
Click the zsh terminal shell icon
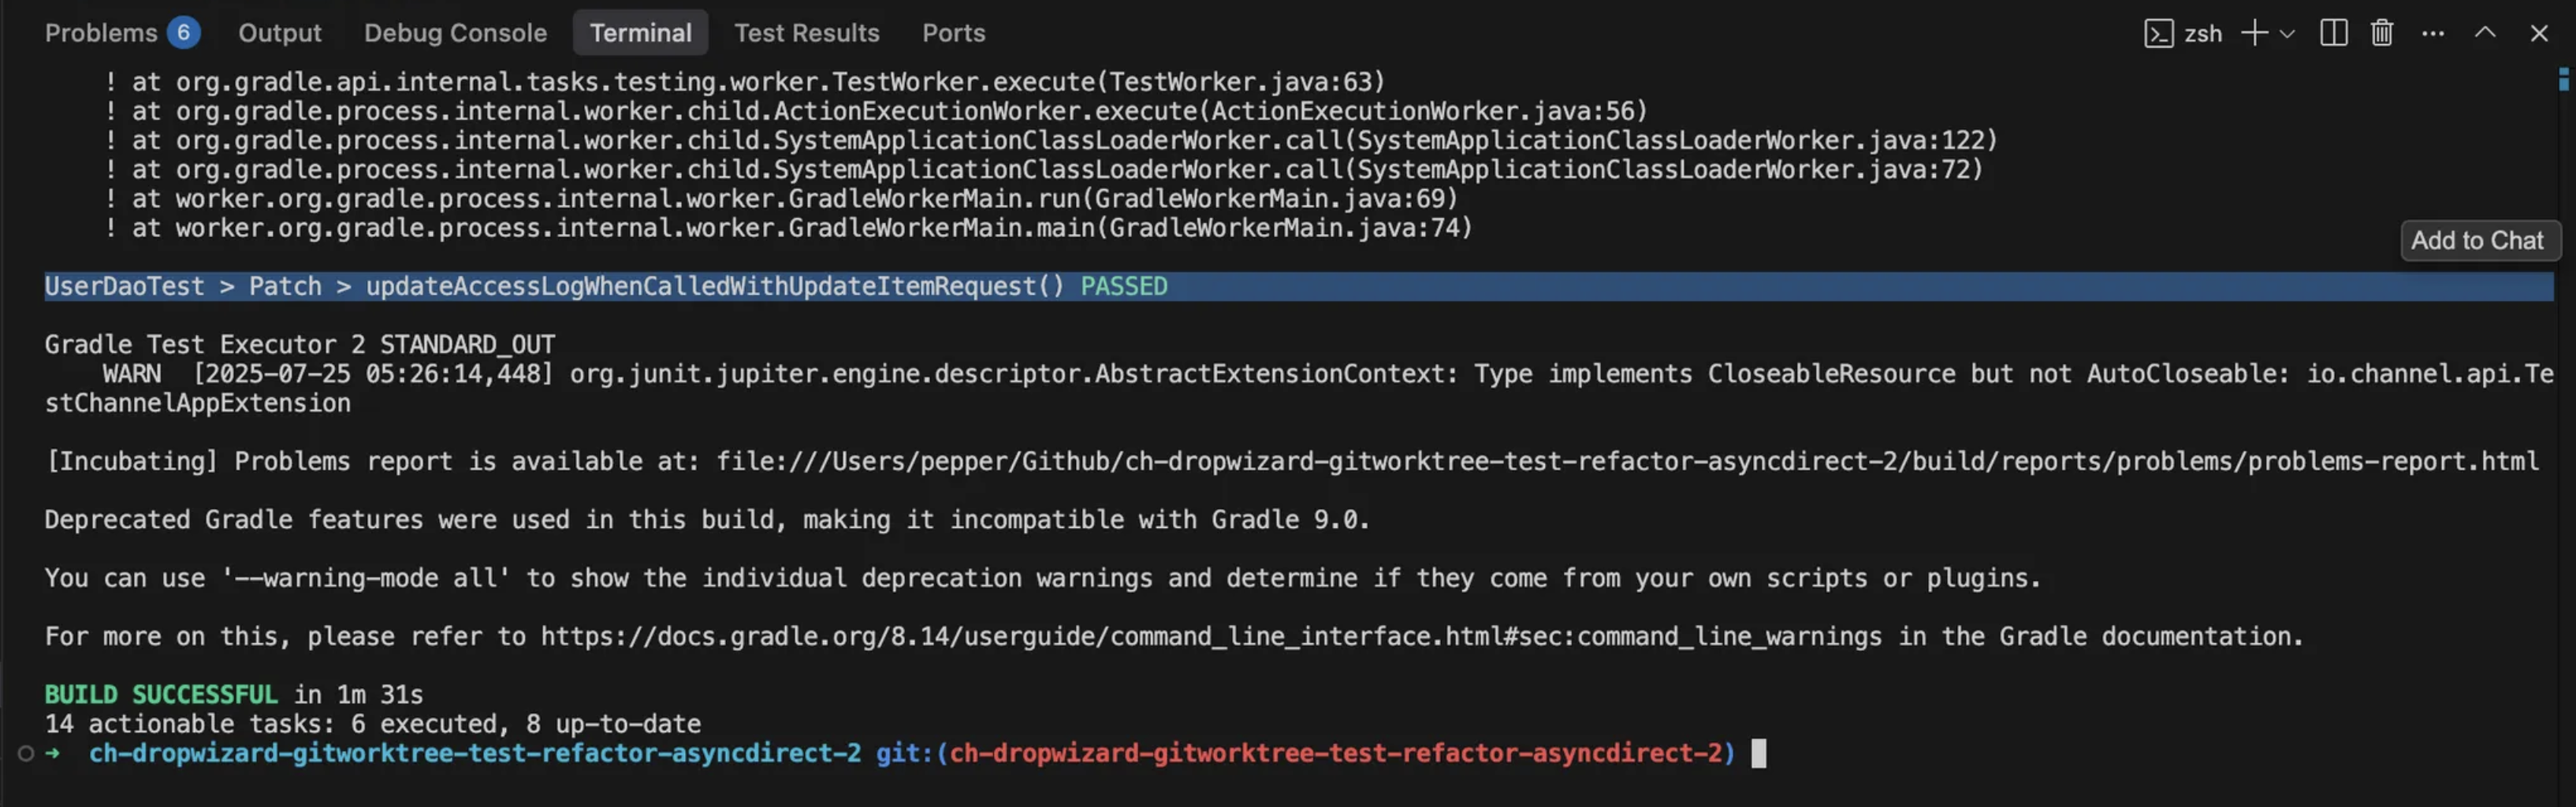click(x=2158, y=34)
